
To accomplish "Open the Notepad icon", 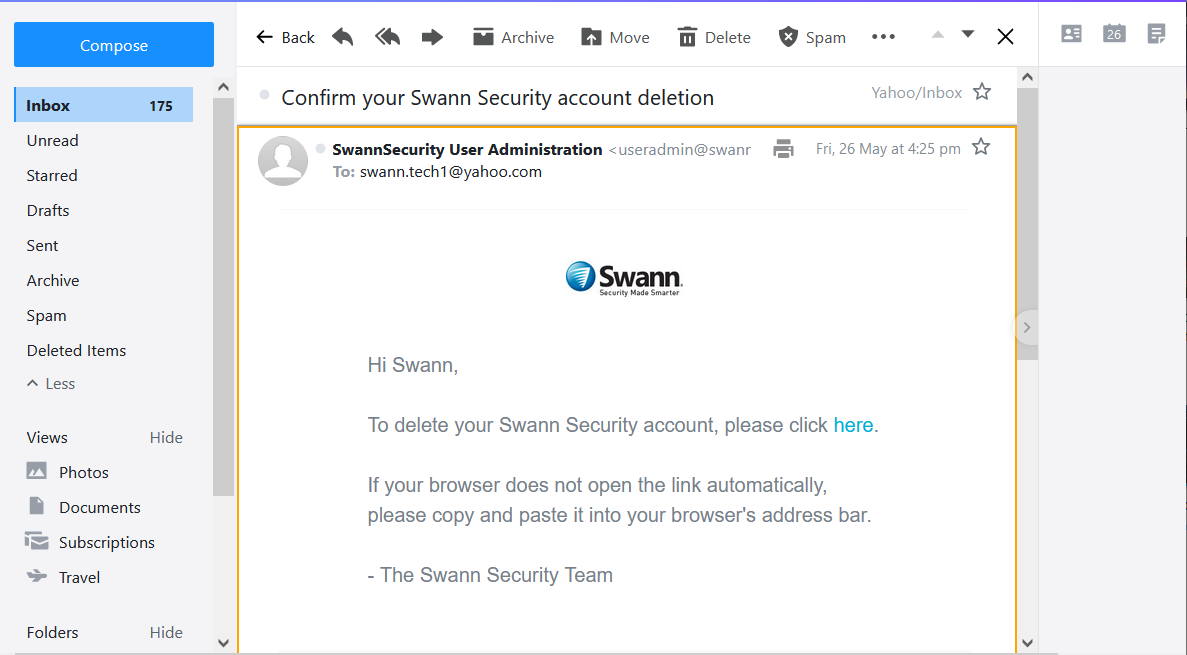I will pos(1156,34).
